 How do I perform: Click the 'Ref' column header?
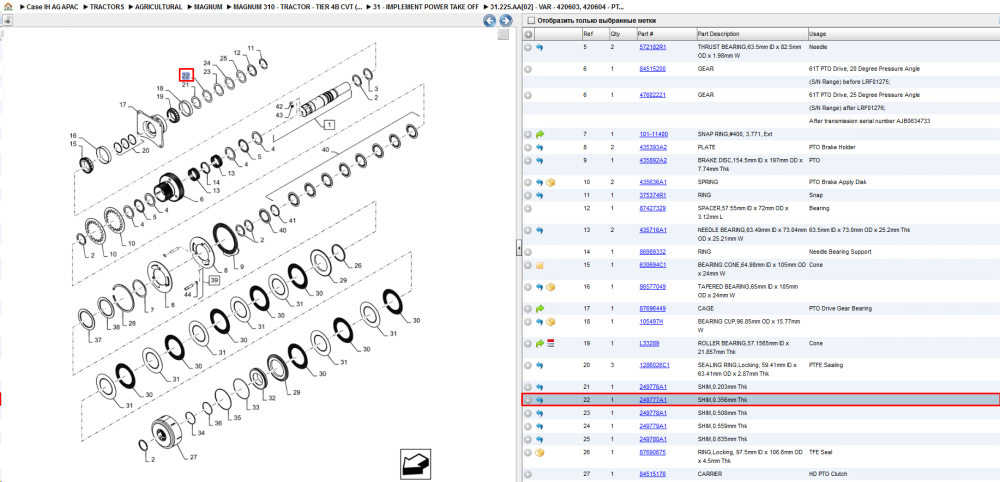tap(587, 34)
